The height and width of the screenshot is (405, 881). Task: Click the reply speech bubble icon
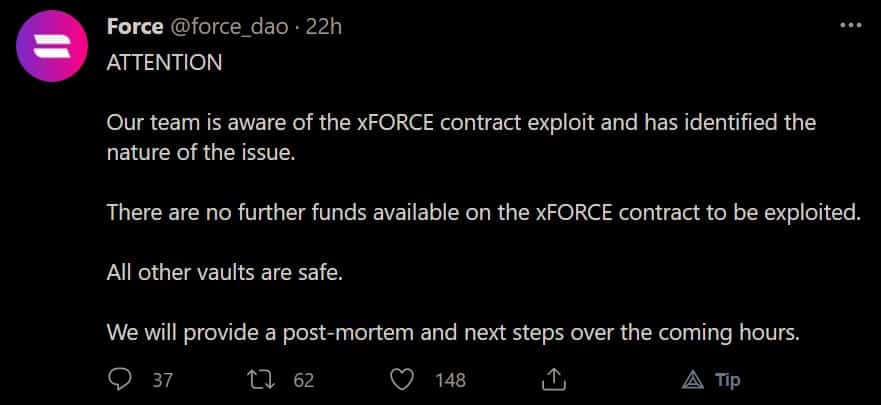click(x=119, y=380)
